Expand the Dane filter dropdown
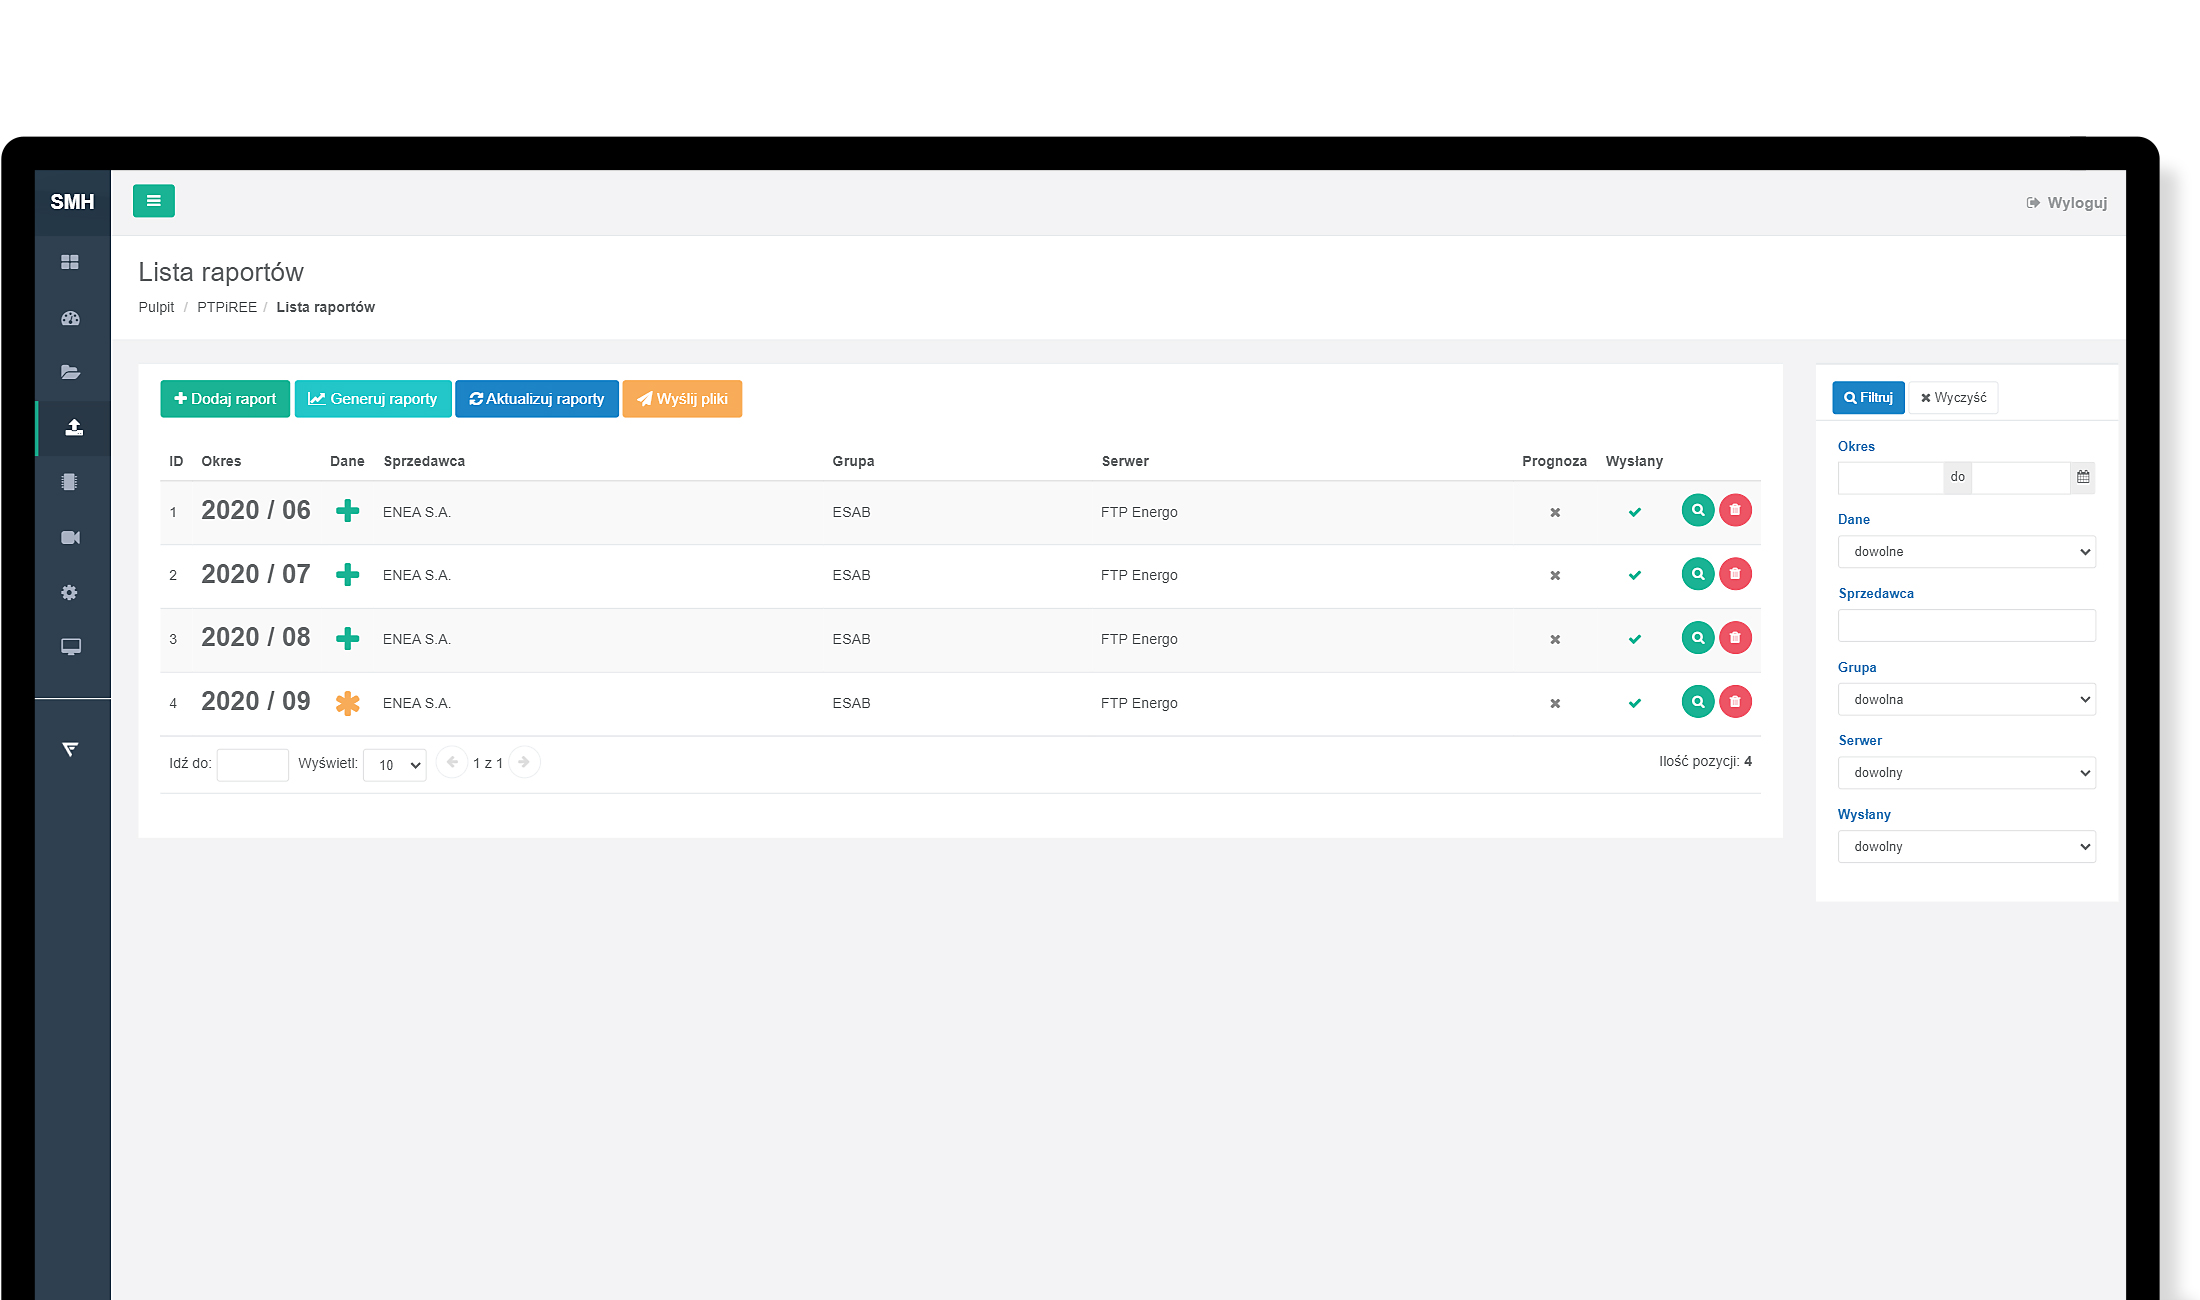 tap(1966, 552)
